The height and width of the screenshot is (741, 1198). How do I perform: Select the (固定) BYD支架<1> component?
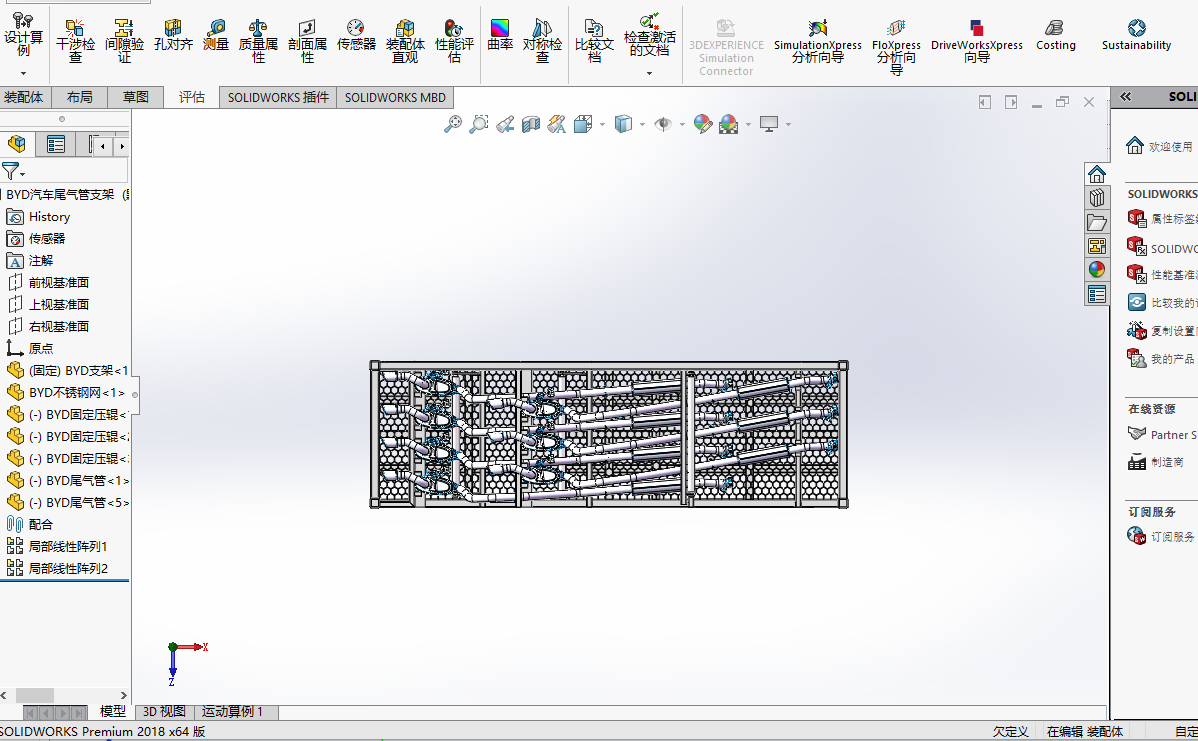pos(67,370)
